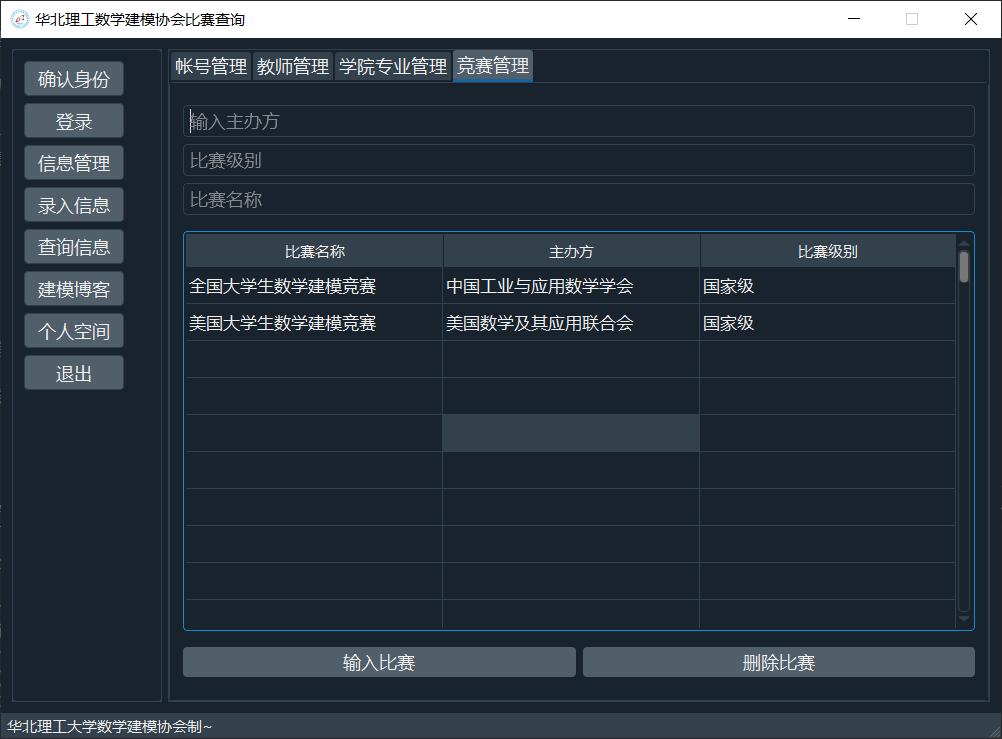Click the 比赛级别 text field

pos(578,160)
